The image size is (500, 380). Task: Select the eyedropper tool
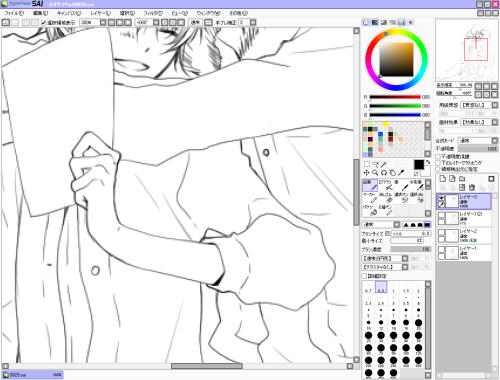point(401,173)
